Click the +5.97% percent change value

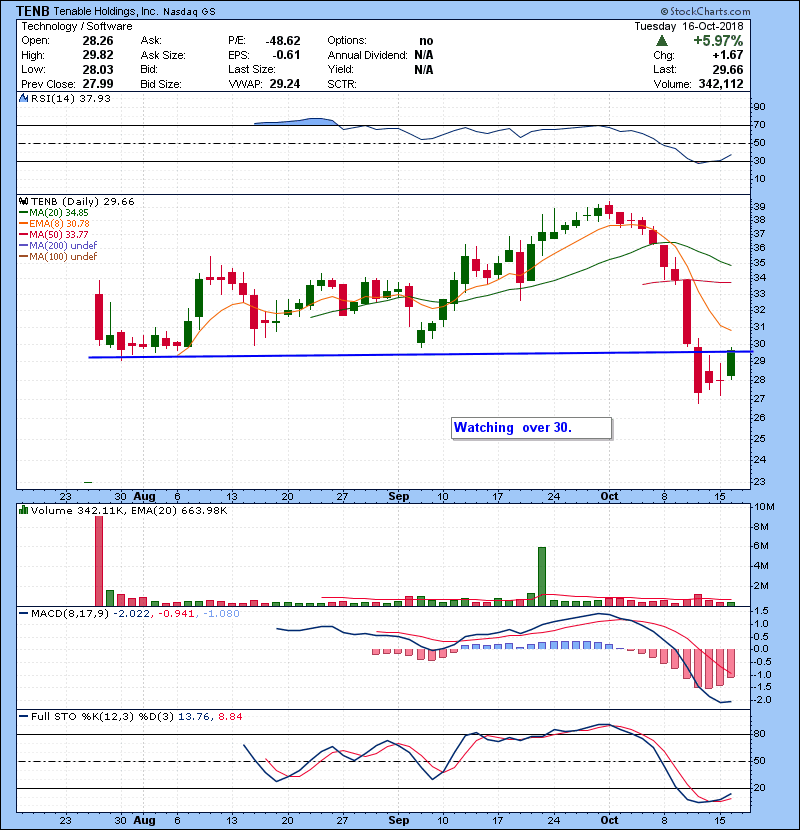point(718,41)
